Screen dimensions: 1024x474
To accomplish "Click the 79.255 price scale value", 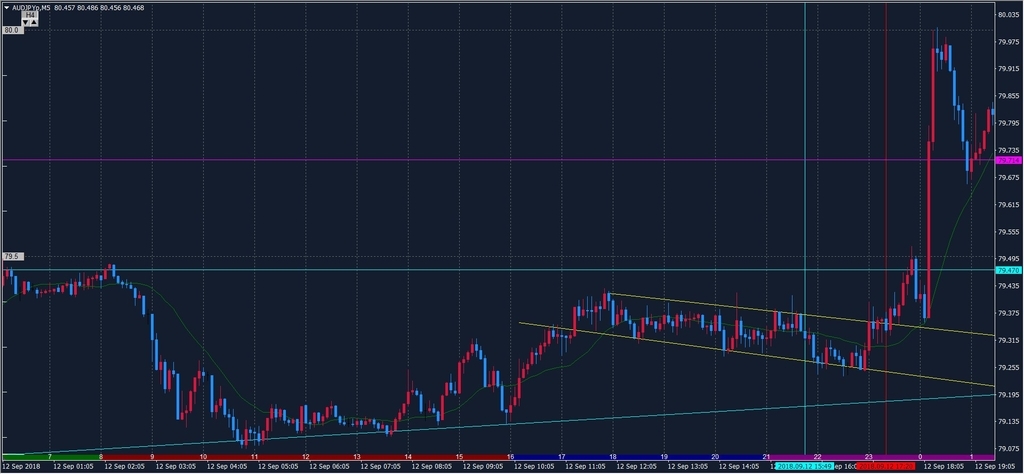I will click(1010, 367).
